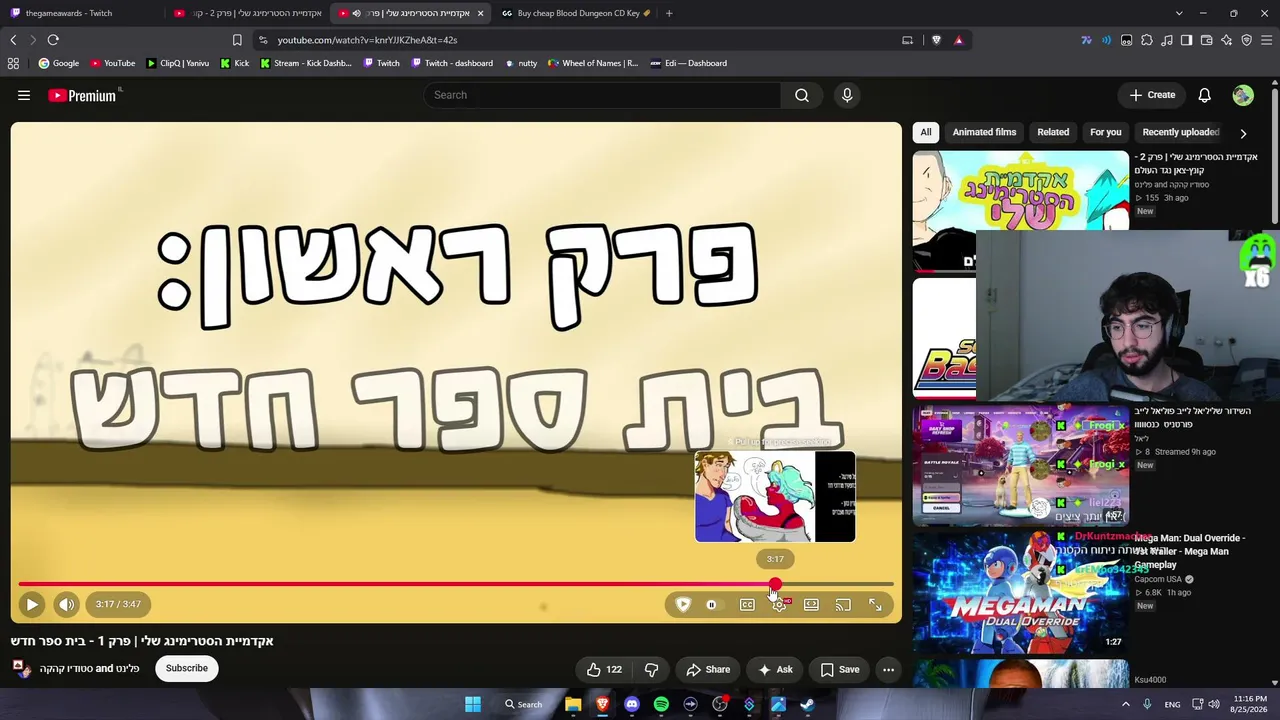Start a voice search with the microphone
Screen dimensions: 1280x720
click(x=847, y=95)
